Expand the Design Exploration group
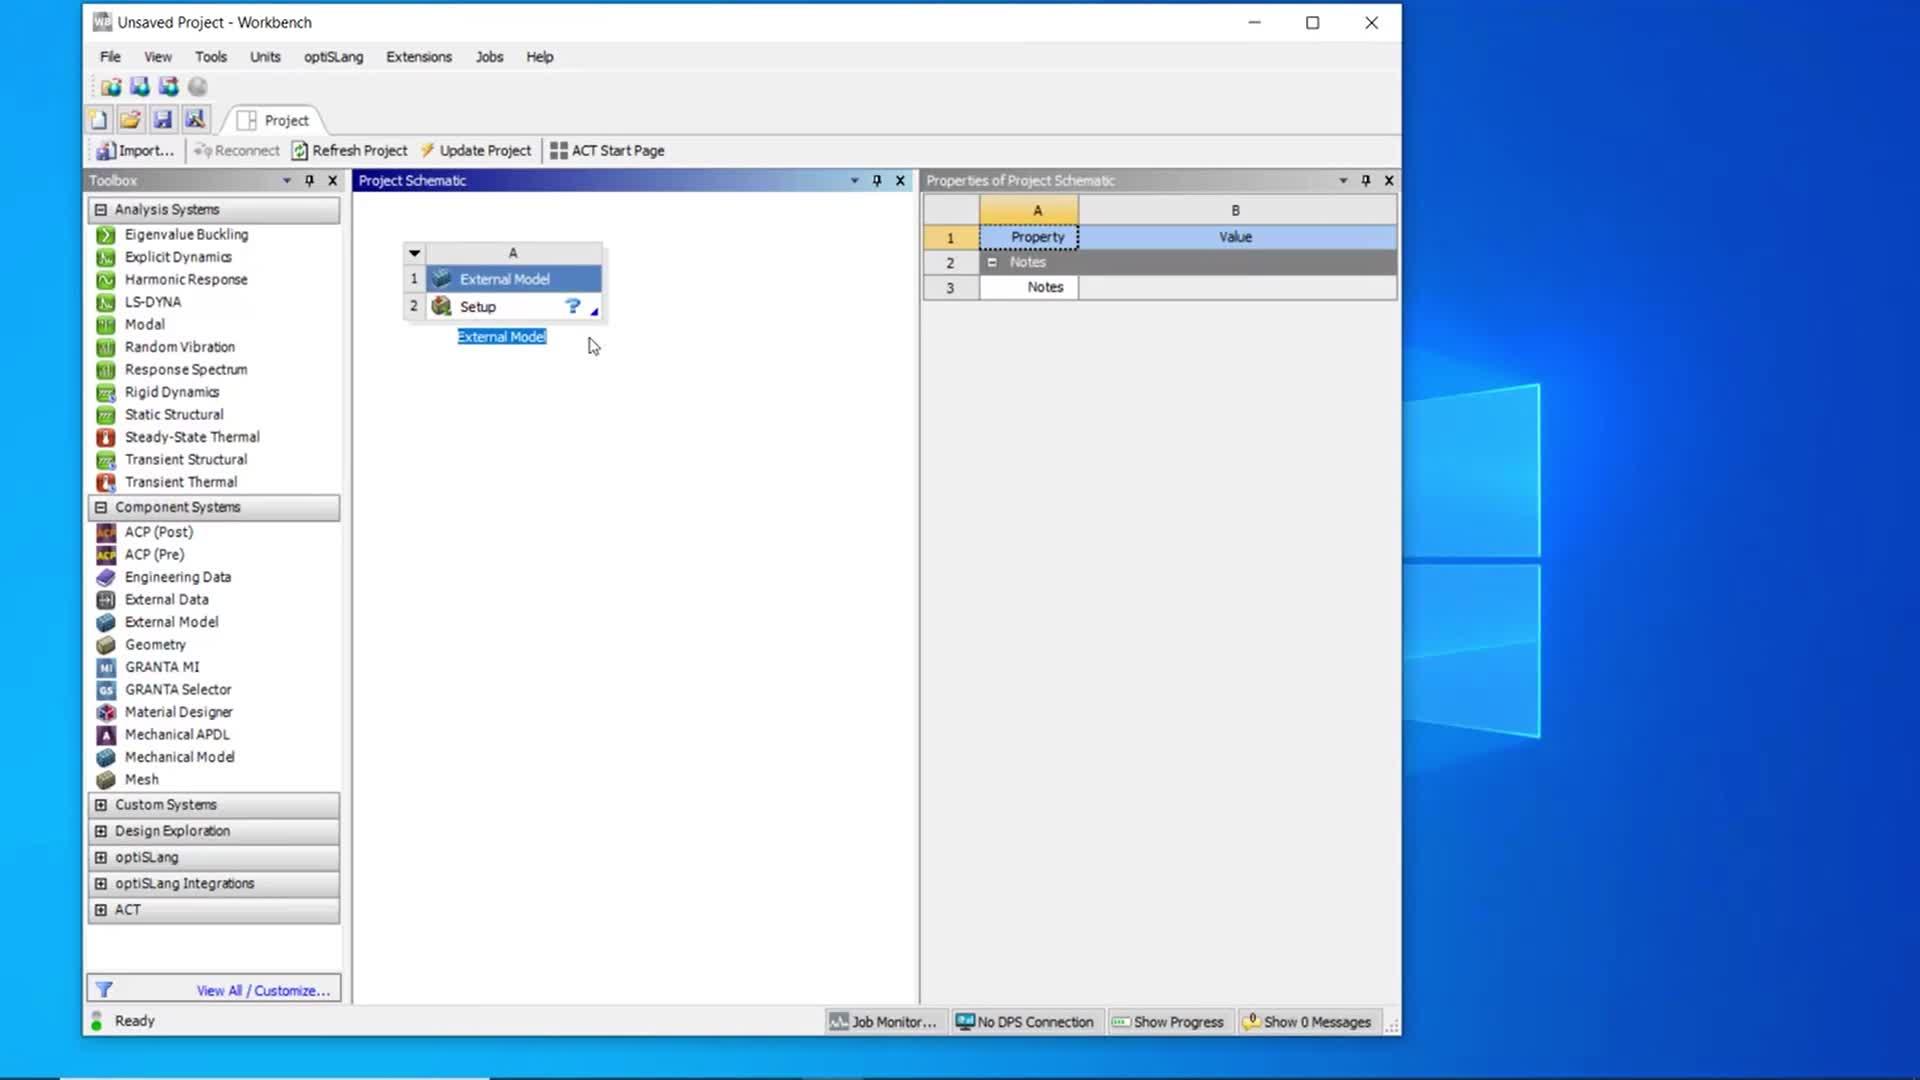Image resolution: width=1920 pixels, height=1080 pixels. point(101,831)
